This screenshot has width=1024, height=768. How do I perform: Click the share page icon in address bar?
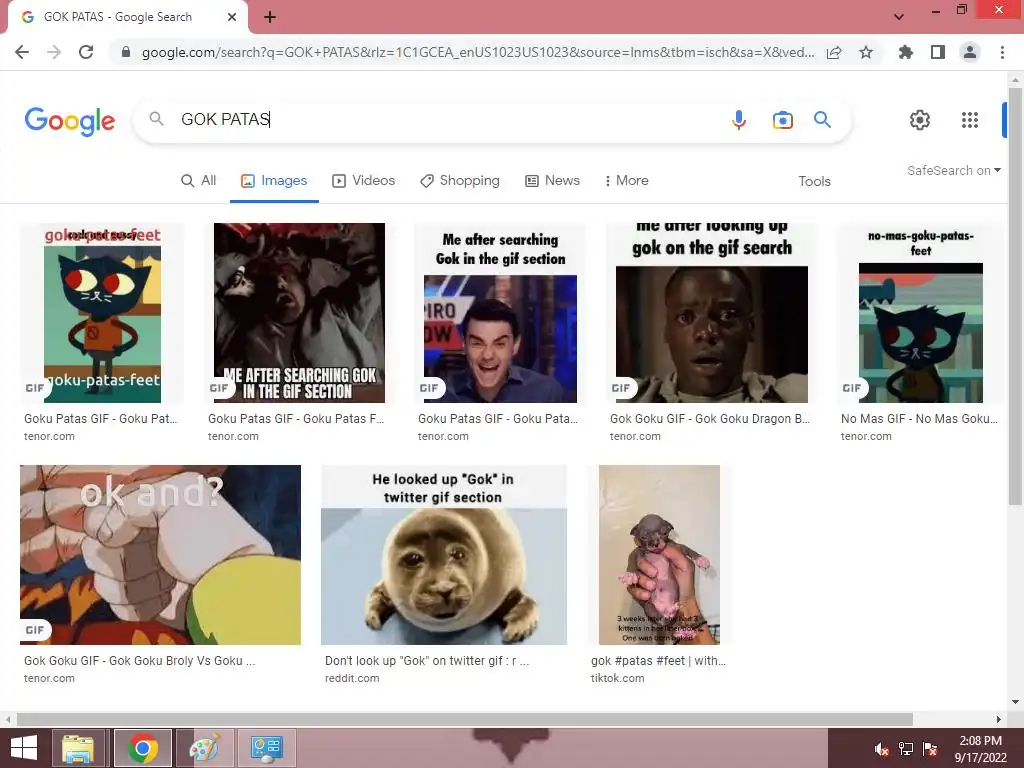tap(834, 52)
